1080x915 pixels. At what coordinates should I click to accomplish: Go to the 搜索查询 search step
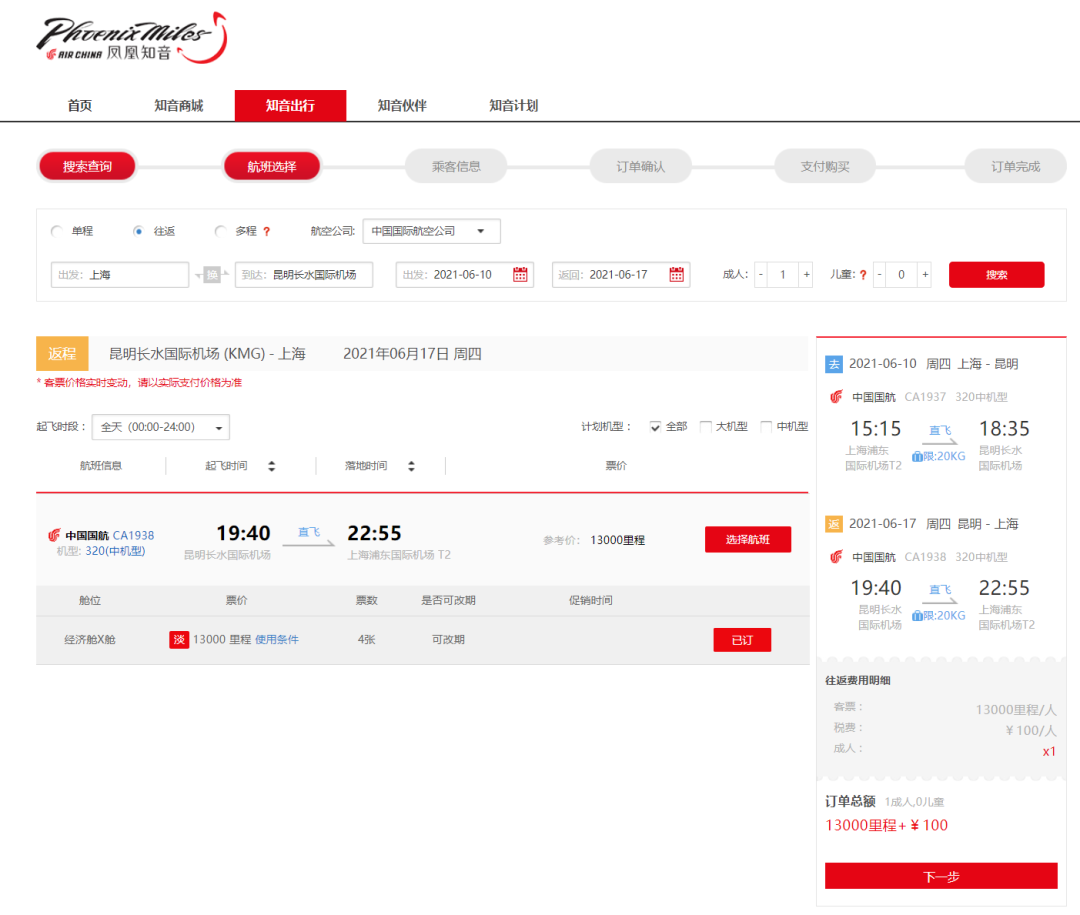pyautogui.click(x=87, y=167)
